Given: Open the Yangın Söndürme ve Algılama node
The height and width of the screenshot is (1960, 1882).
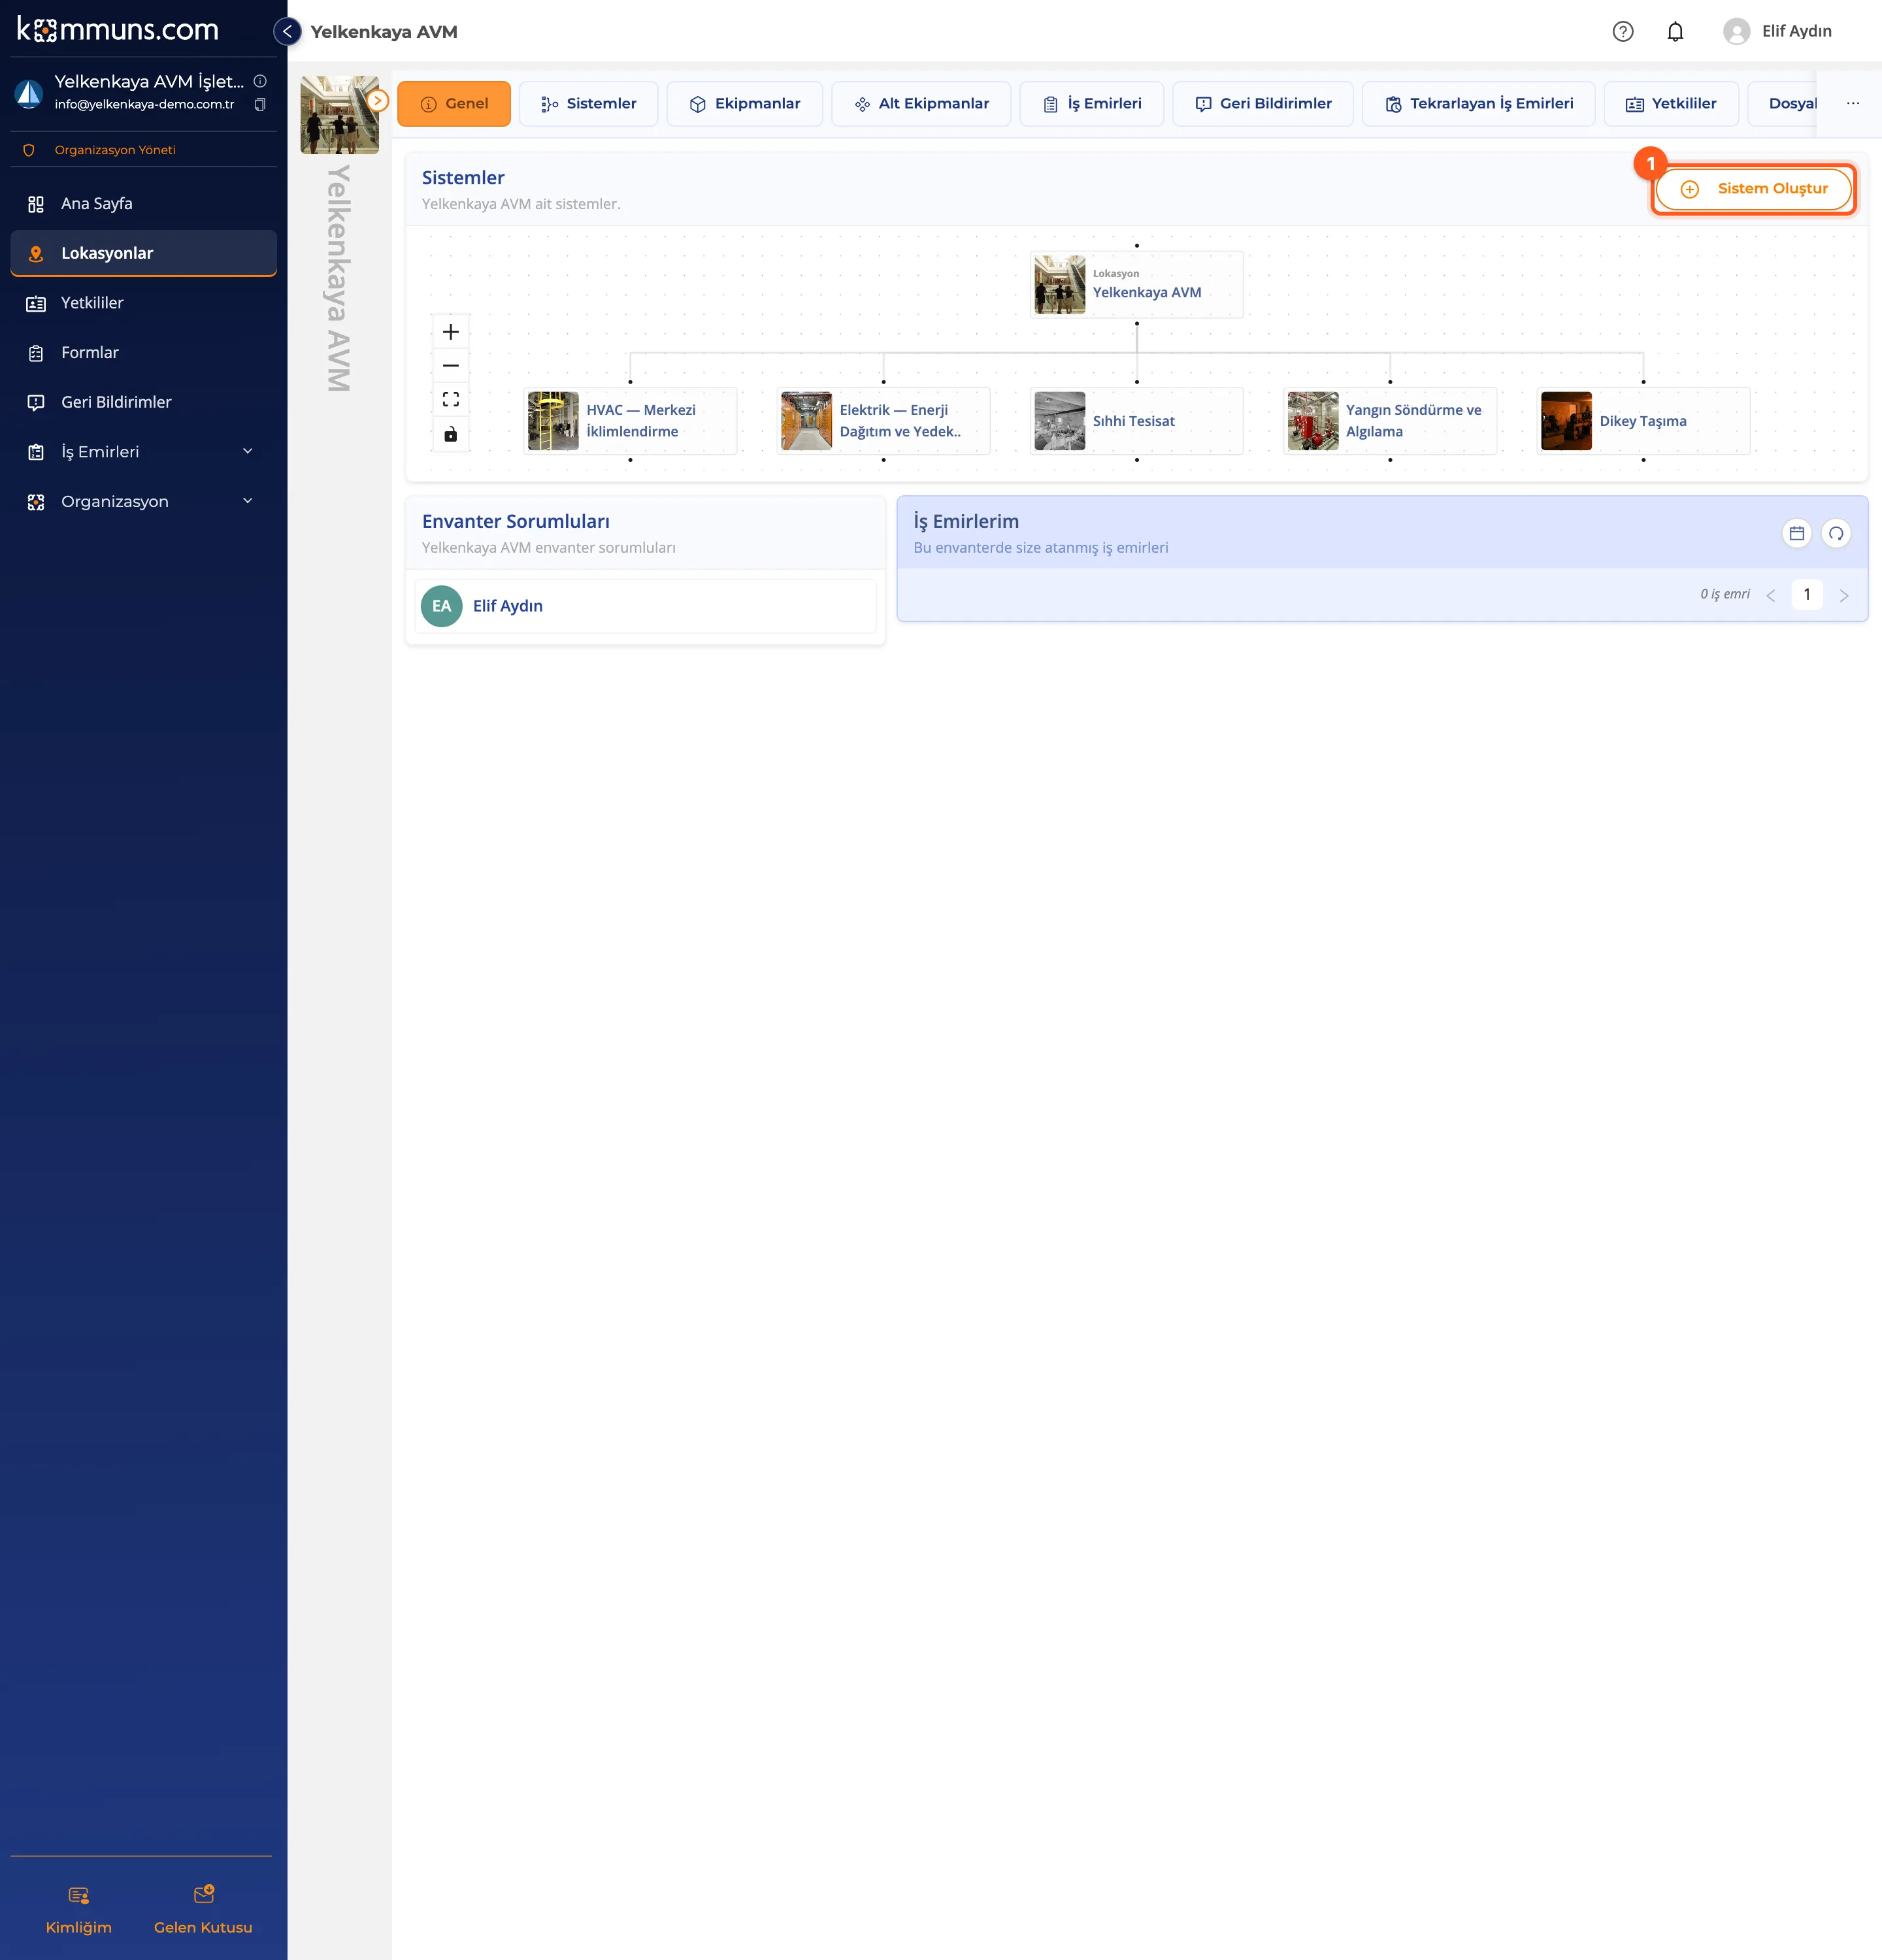Looking at the screenshot, I should [x=1390, y=421].
